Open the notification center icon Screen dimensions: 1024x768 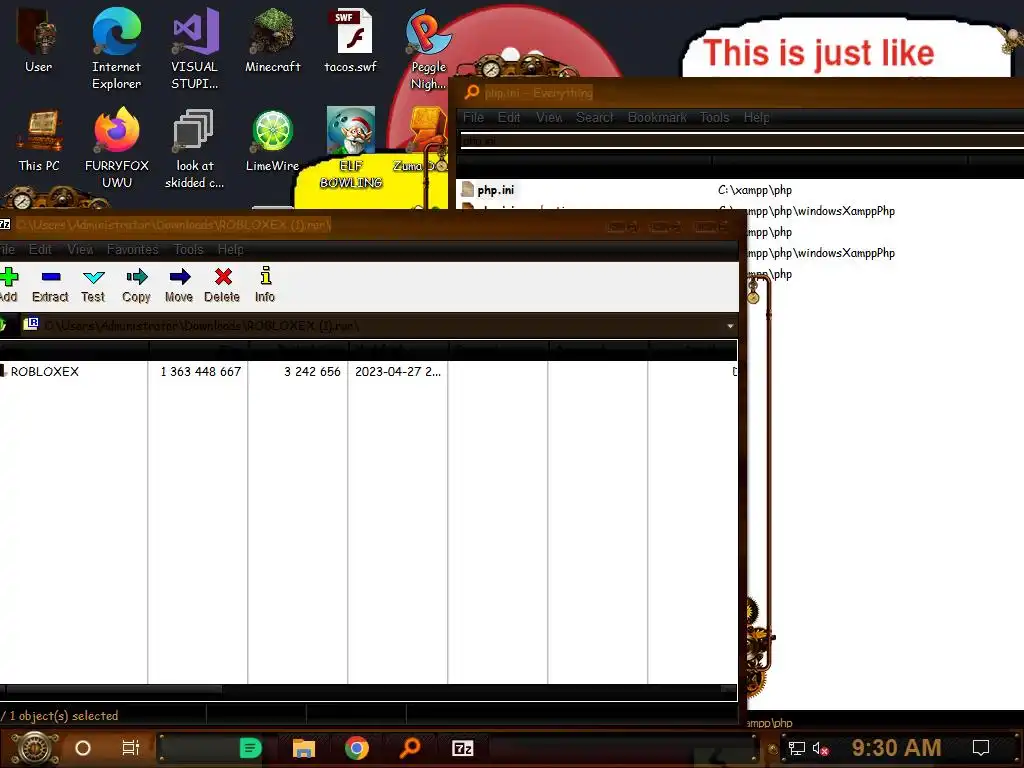[x=981, y=748]
